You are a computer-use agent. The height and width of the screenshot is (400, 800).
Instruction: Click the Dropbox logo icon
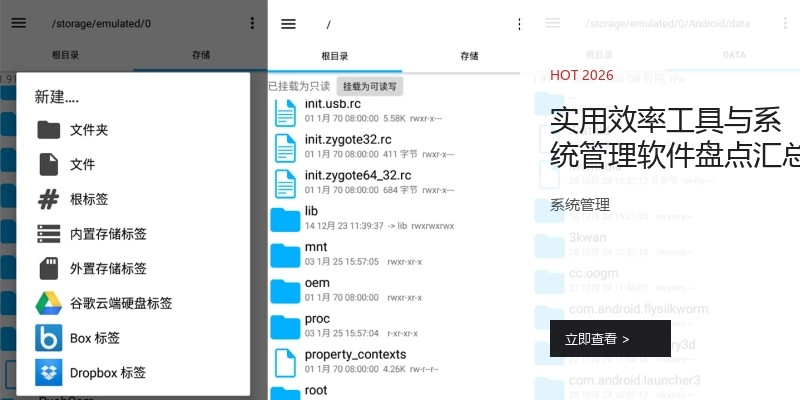tap(48, 372)
